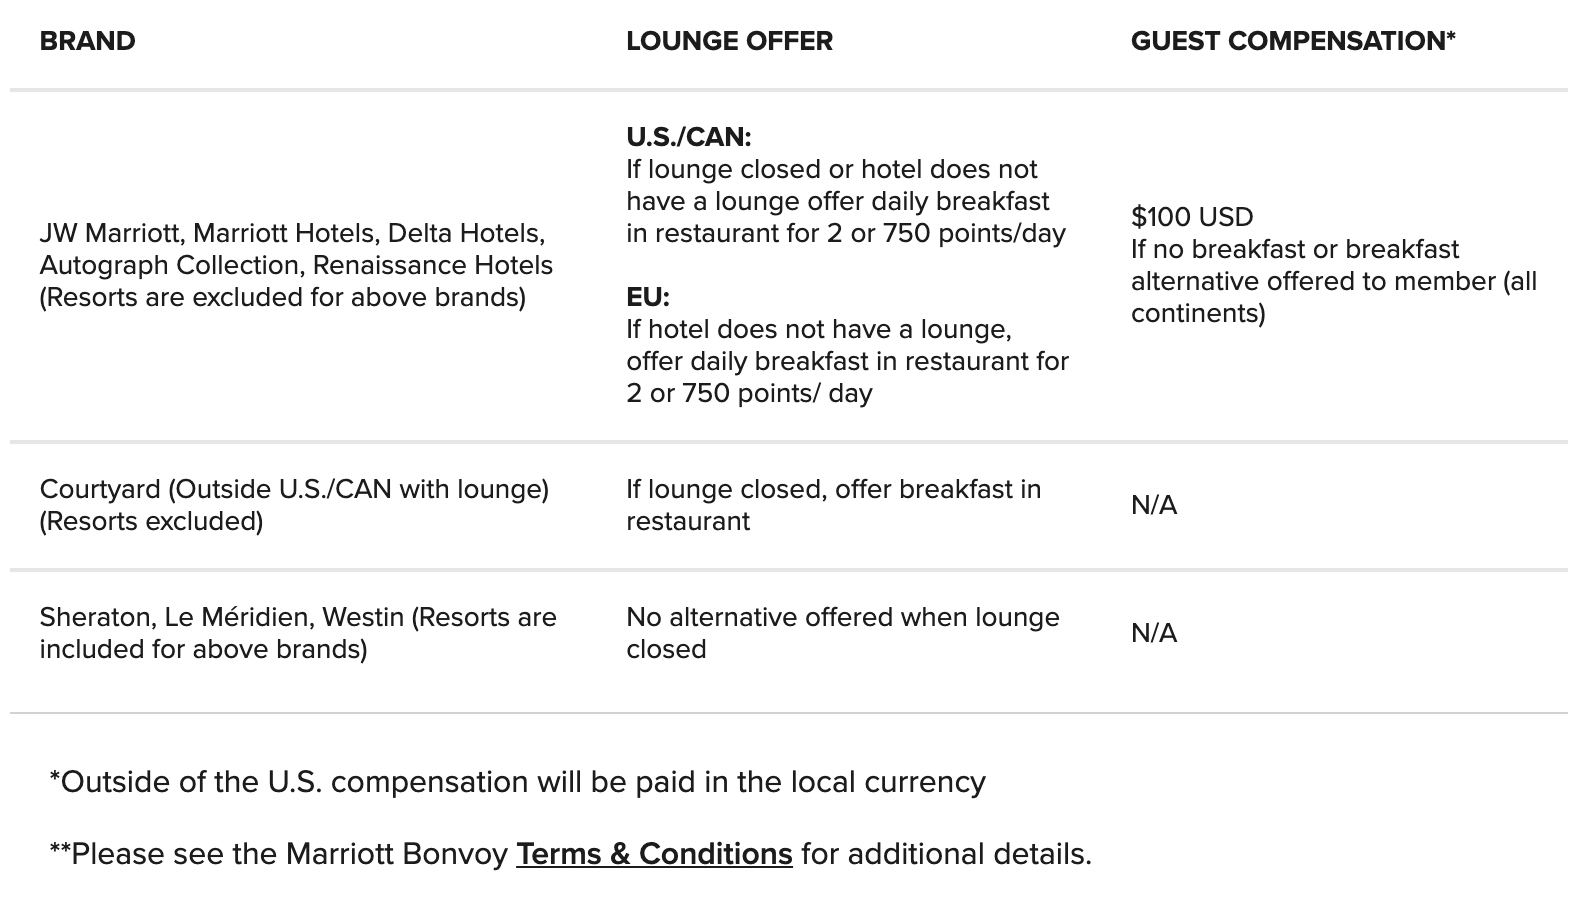Click the LOUNGE OFFER column header
Screen dimensions: 1574x916
click(729, 41)
